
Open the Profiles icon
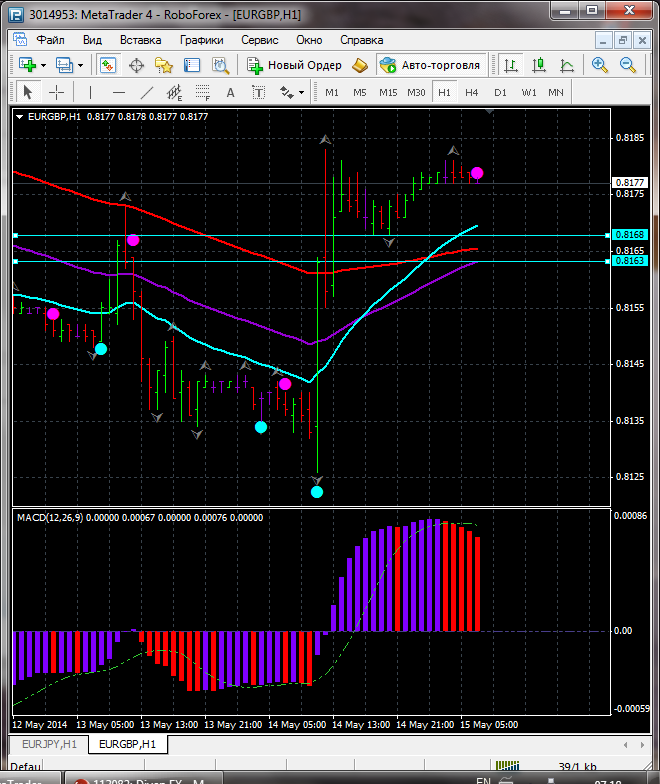[64, 65]
